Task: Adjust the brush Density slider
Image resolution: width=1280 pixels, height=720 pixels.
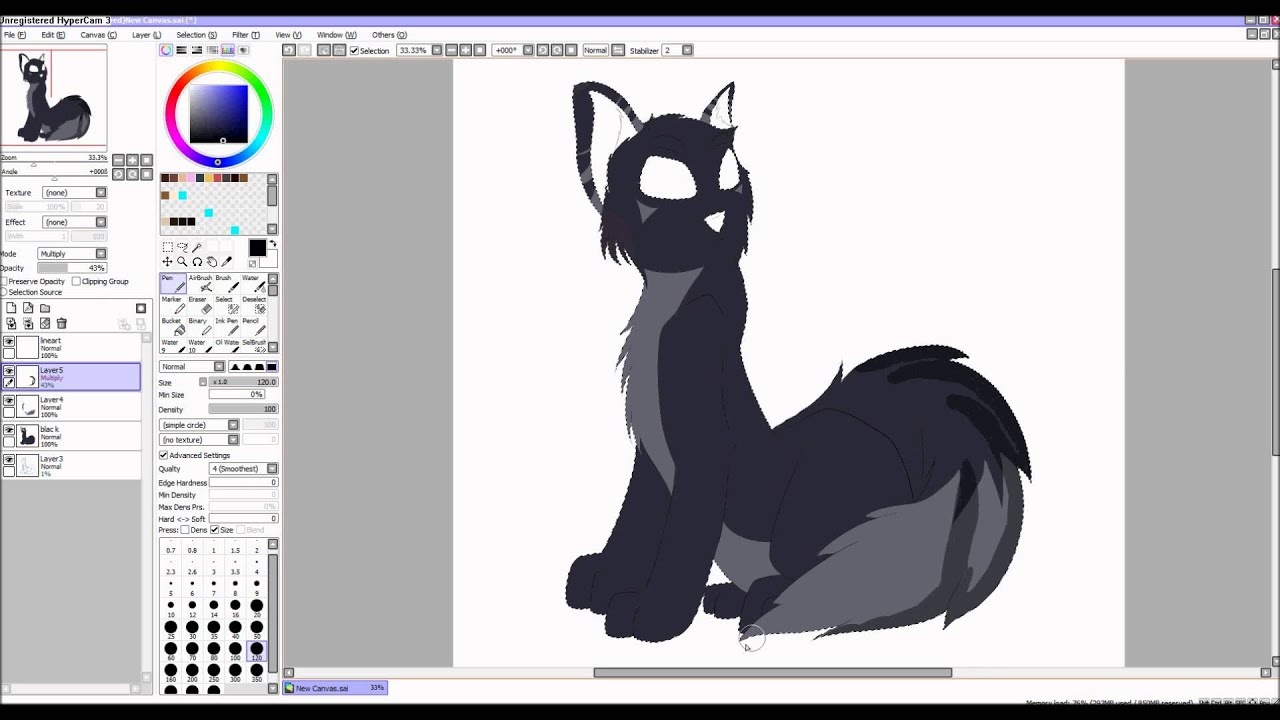Action: [x=243, y=409]
